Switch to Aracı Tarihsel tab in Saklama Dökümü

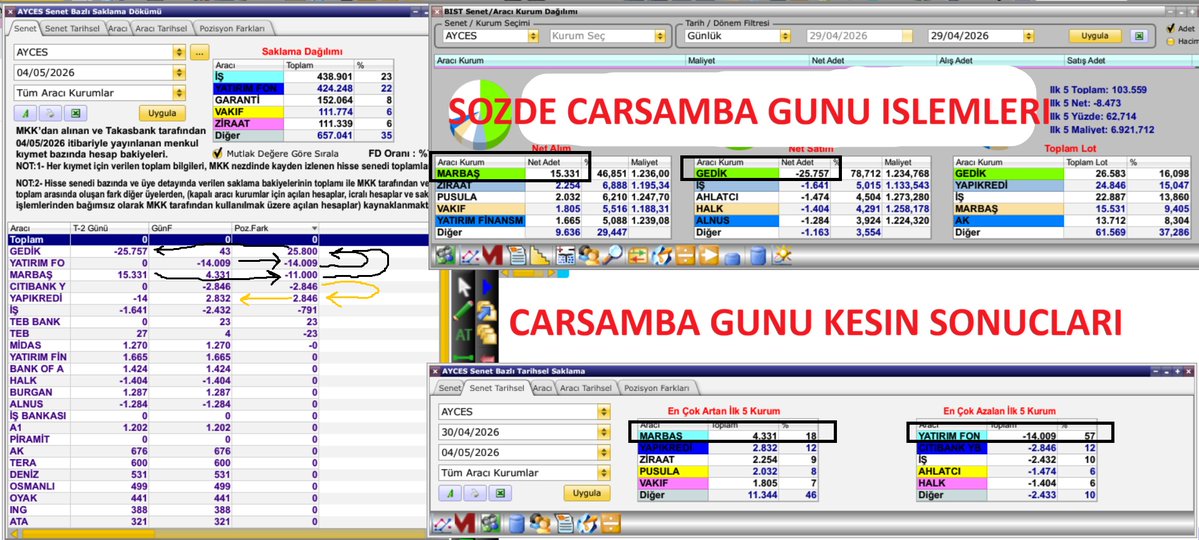161,28
